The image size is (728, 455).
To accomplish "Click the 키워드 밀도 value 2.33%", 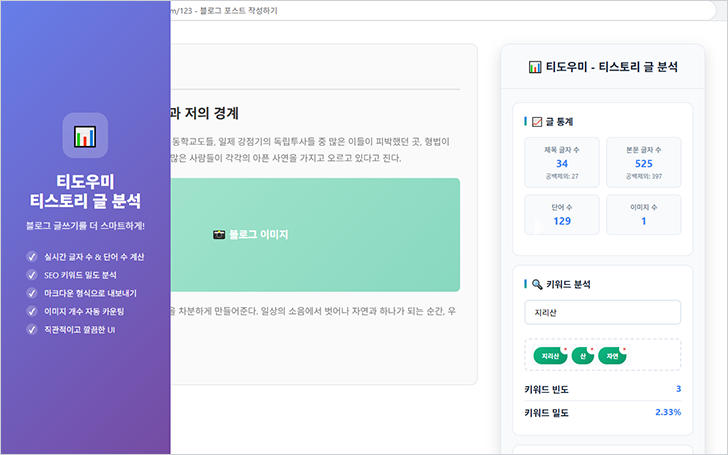I will coord(668,412).
